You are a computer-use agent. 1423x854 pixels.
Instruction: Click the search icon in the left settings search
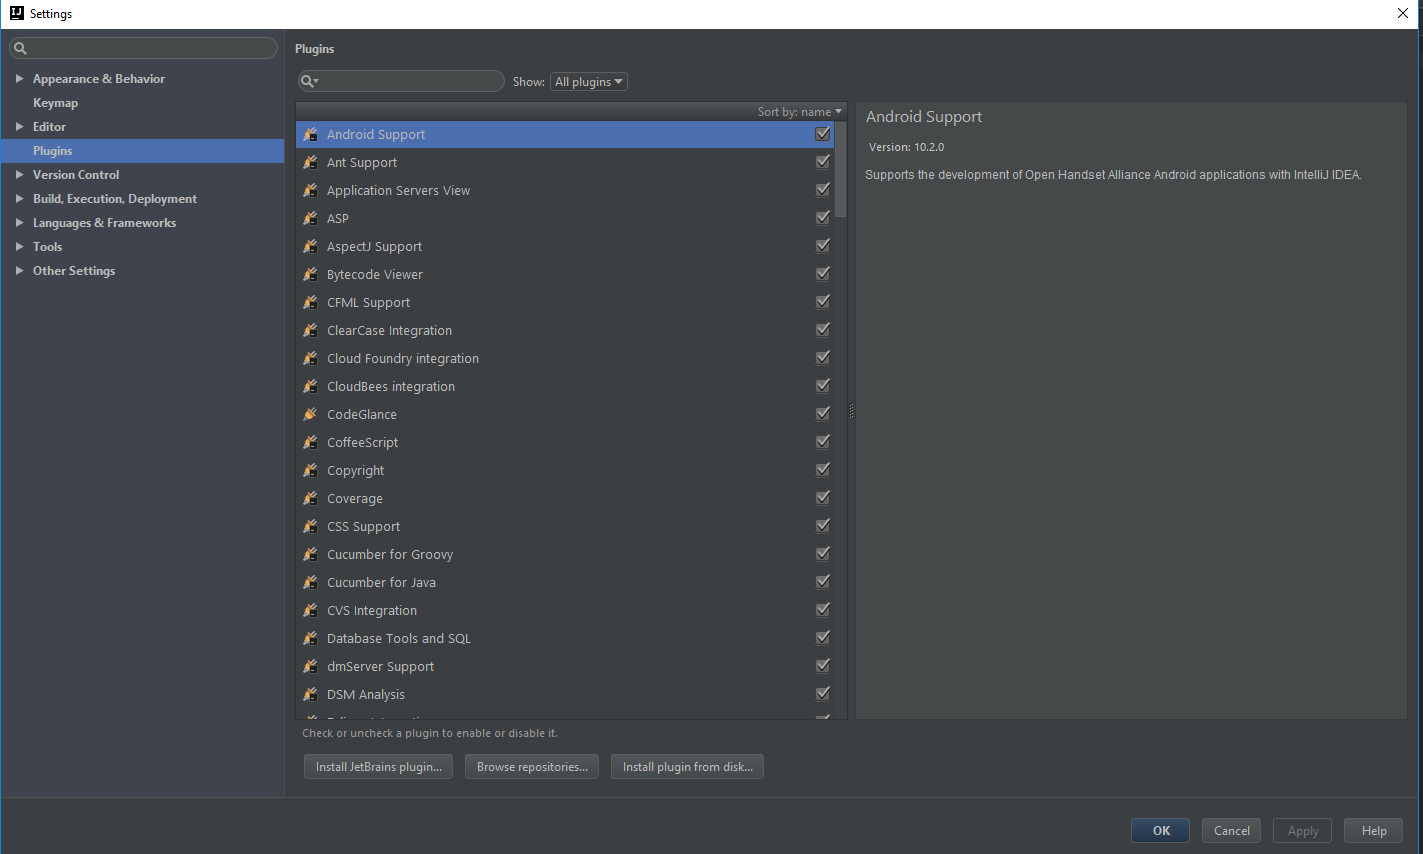[21, 47]
